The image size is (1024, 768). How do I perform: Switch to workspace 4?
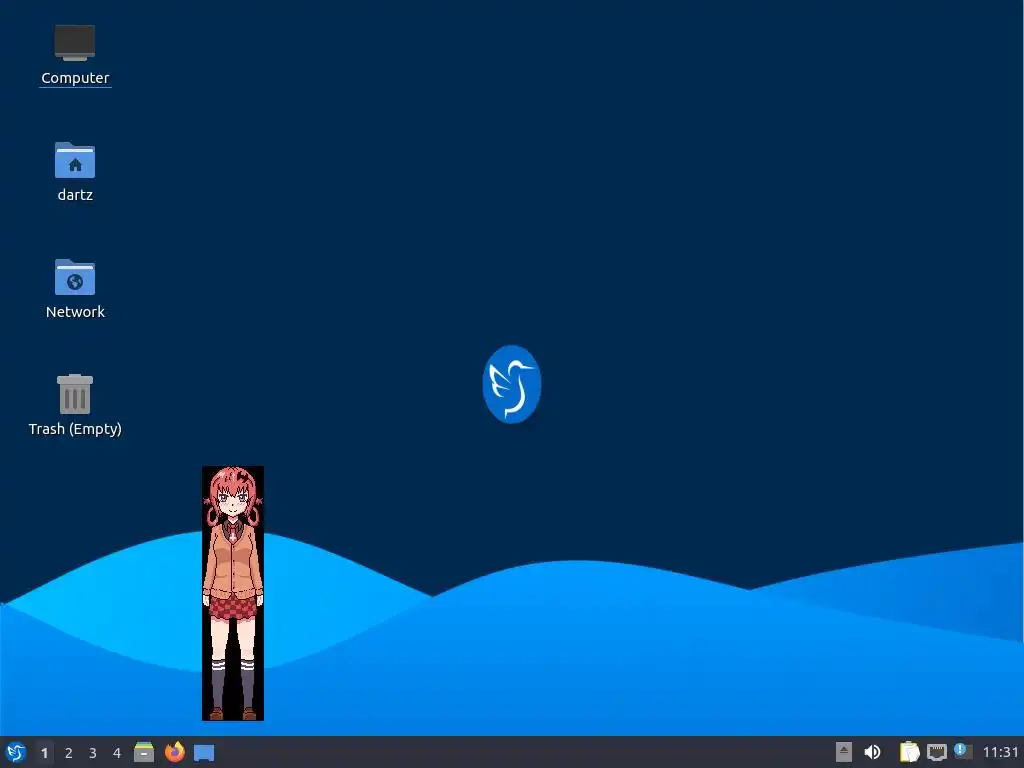(x=117, y=753)
